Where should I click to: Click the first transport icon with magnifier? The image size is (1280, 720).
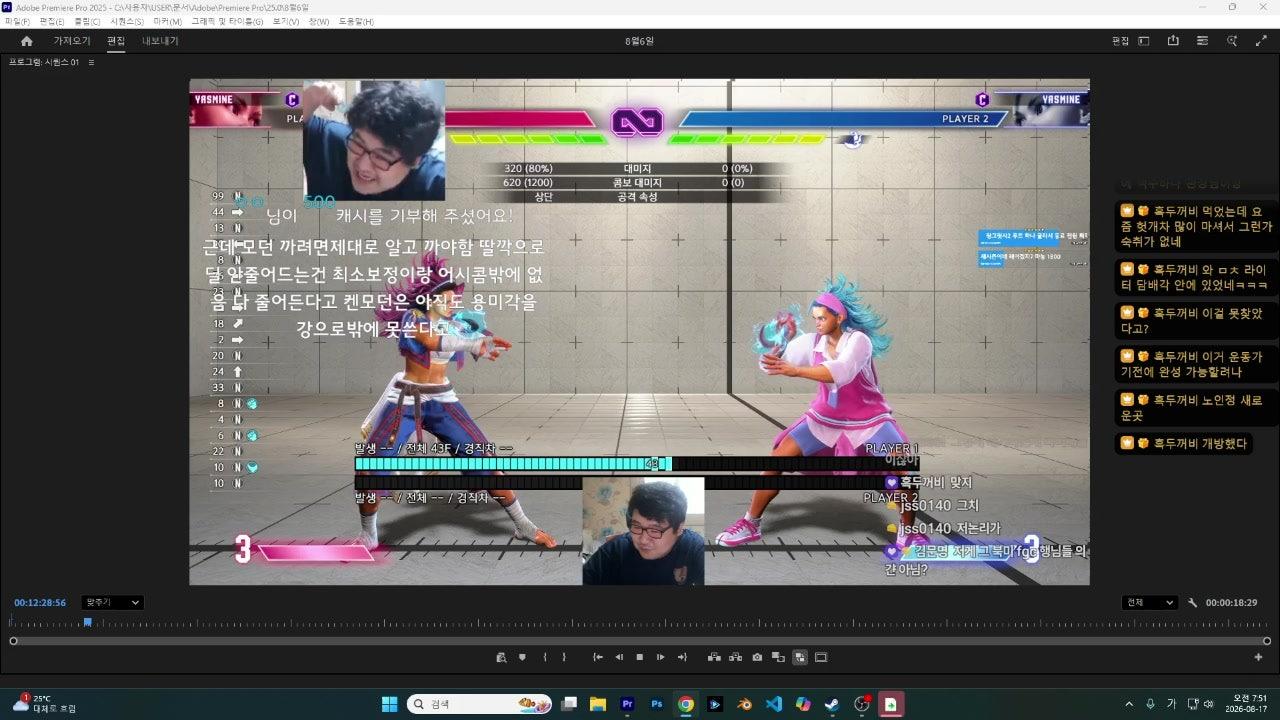point(502,657)
